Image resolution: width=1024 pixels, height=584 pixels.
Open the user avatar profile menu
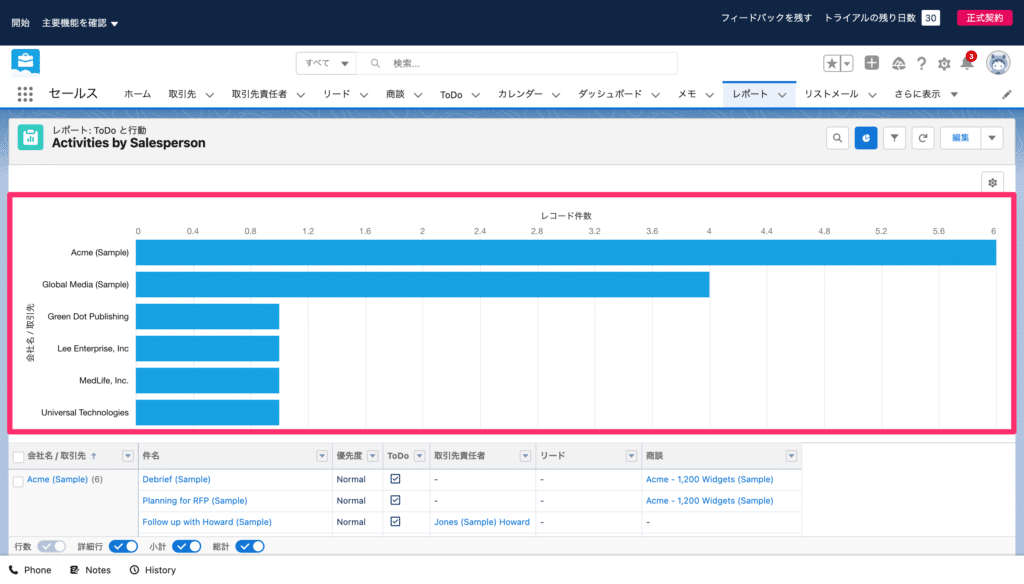998,63
